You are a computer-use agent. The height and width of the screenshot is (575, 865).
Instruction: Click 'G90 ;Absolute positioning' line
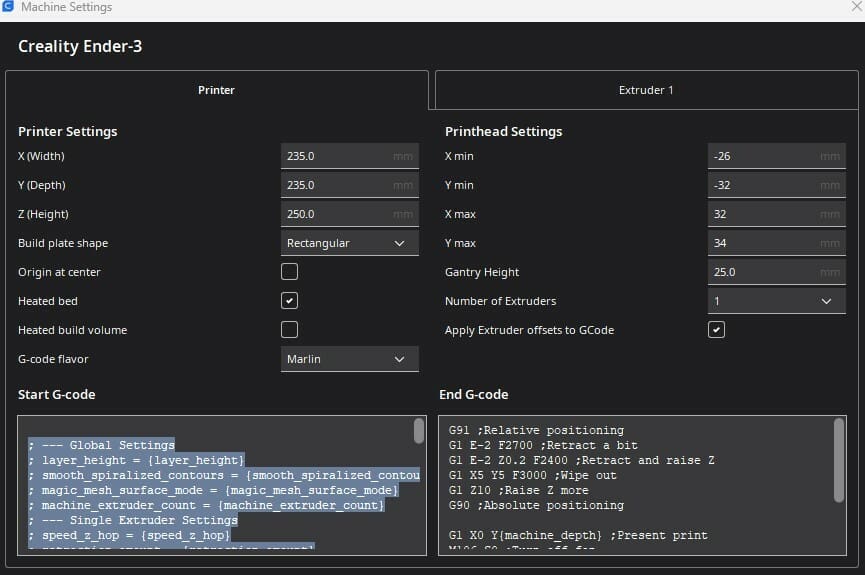pyautogui.click(x=536, y=505)
